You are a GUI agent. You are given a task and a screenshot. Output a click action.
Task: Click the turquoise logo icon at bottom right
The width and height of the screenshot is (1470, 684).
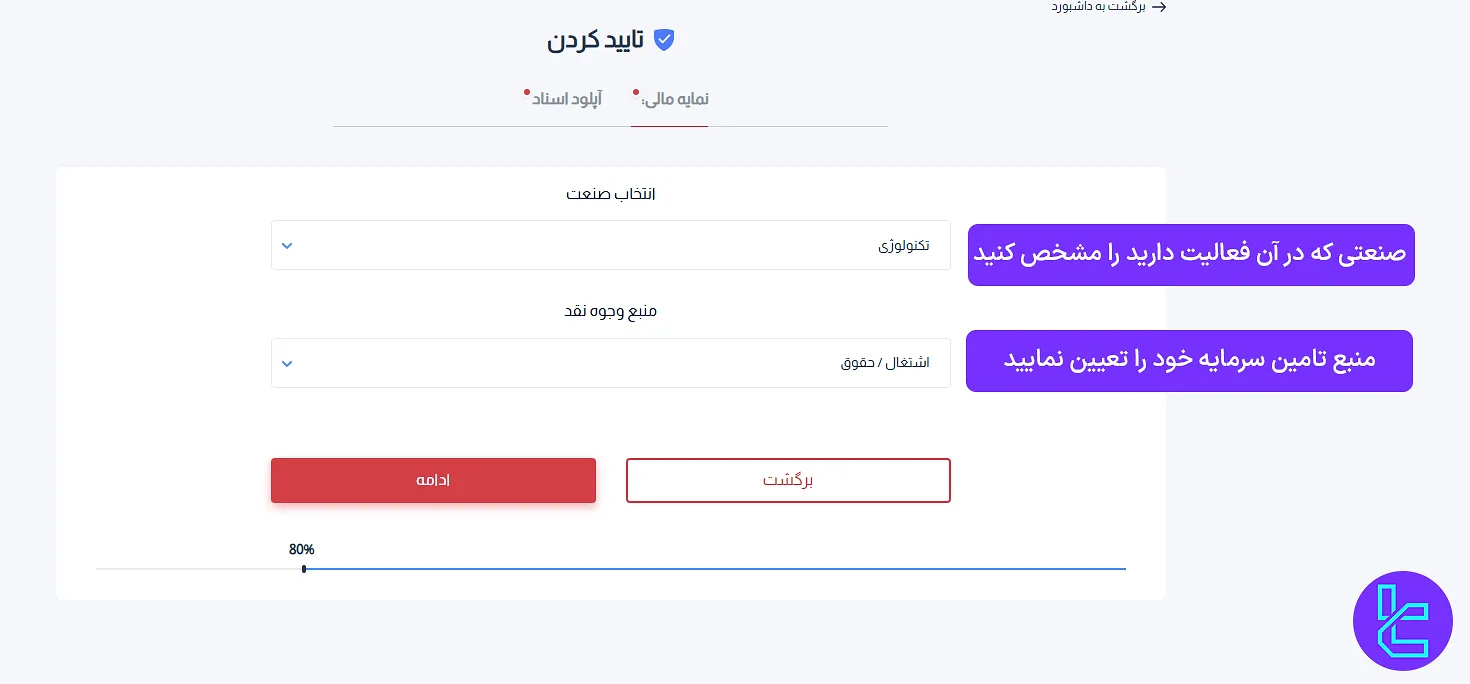coord(1403,620)
